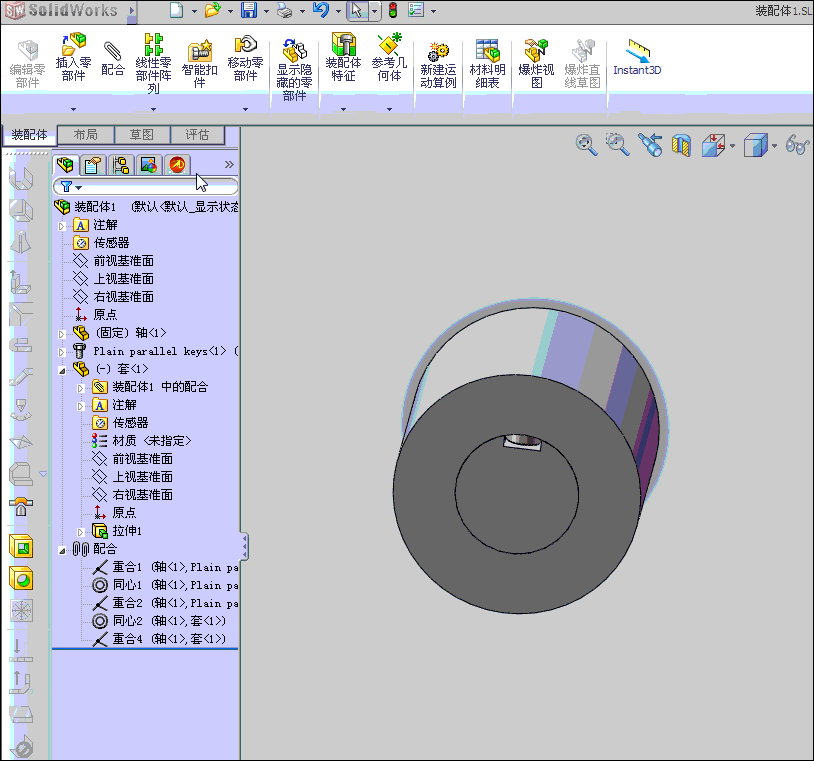
Task: Click the Zoom to Area icon
Action: (617, 144)
